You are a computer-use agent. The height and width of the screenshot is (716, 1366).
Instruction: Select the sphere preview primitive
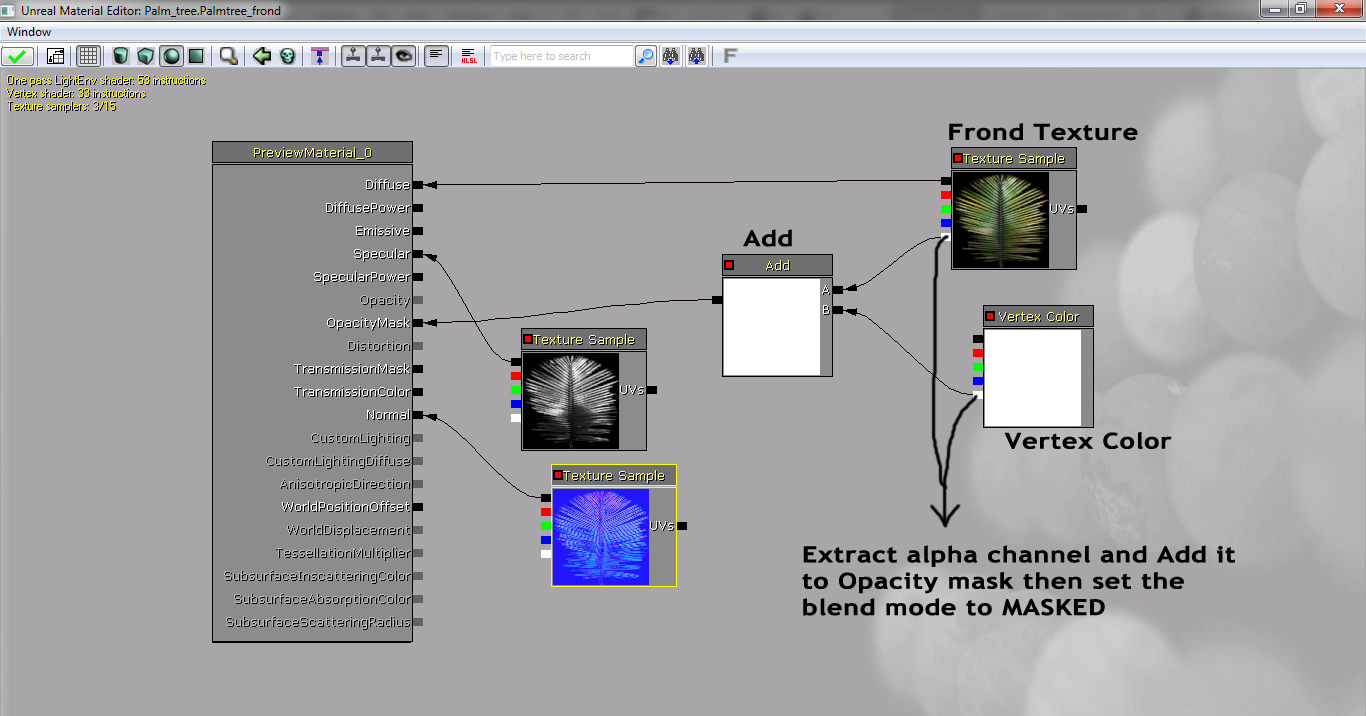[x=171, y=56]
